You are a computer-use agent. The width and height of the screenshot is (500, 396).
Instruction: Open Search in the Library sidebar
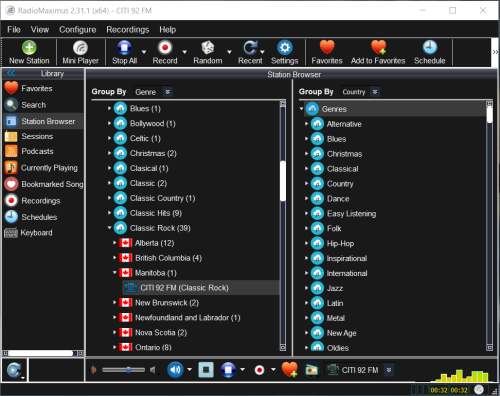click(43, 105)
